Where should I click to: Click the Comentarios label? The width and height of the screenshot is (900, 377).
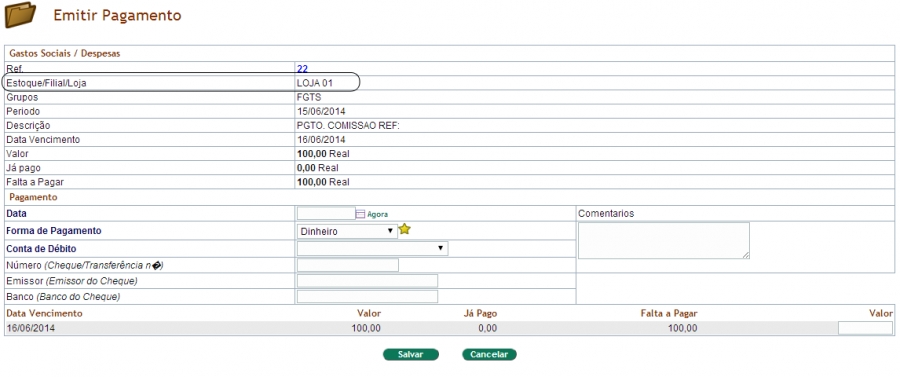(x=606, y=213)
